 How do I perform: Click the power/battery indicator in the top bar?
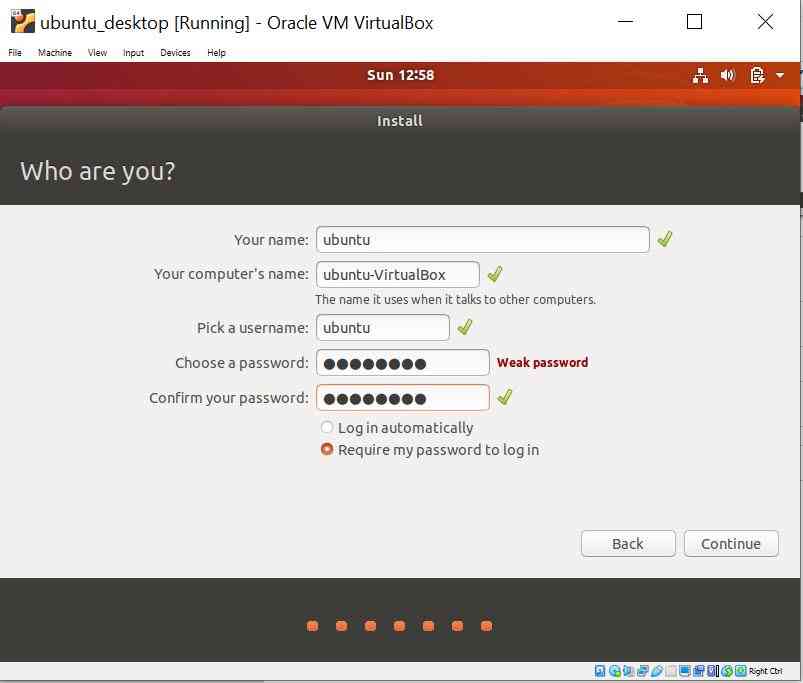click(x=757, y=75)
